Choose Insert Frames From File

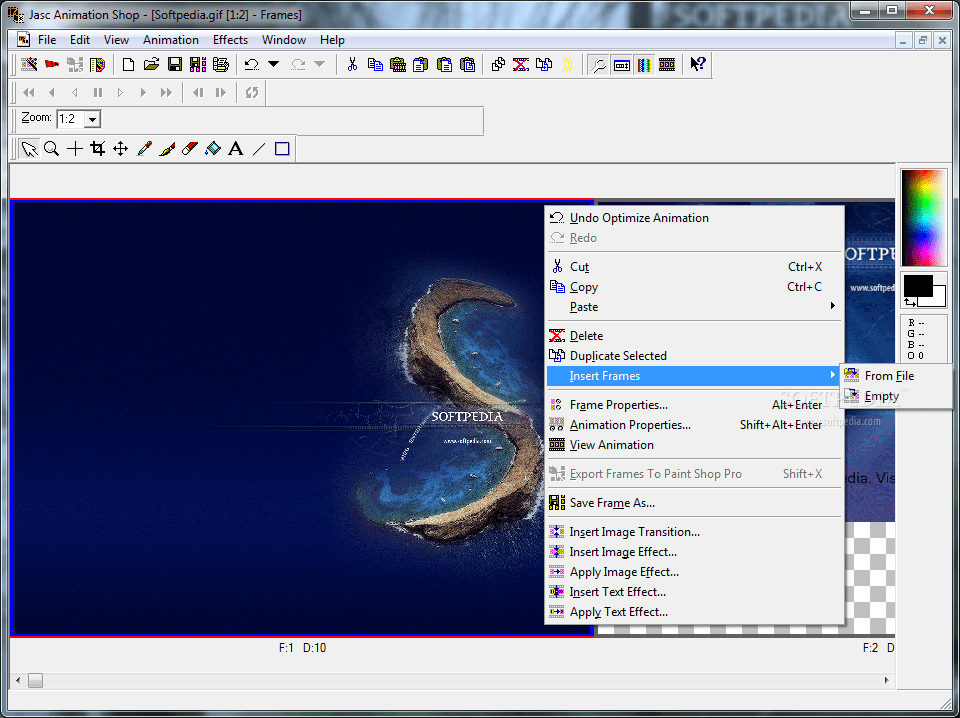(890, 375)
